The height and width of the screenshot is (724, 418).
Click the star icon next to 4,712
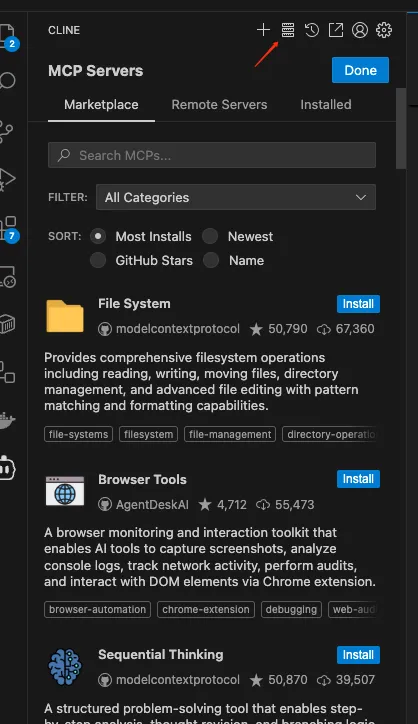pyautogui.click(x=205, y=505)
